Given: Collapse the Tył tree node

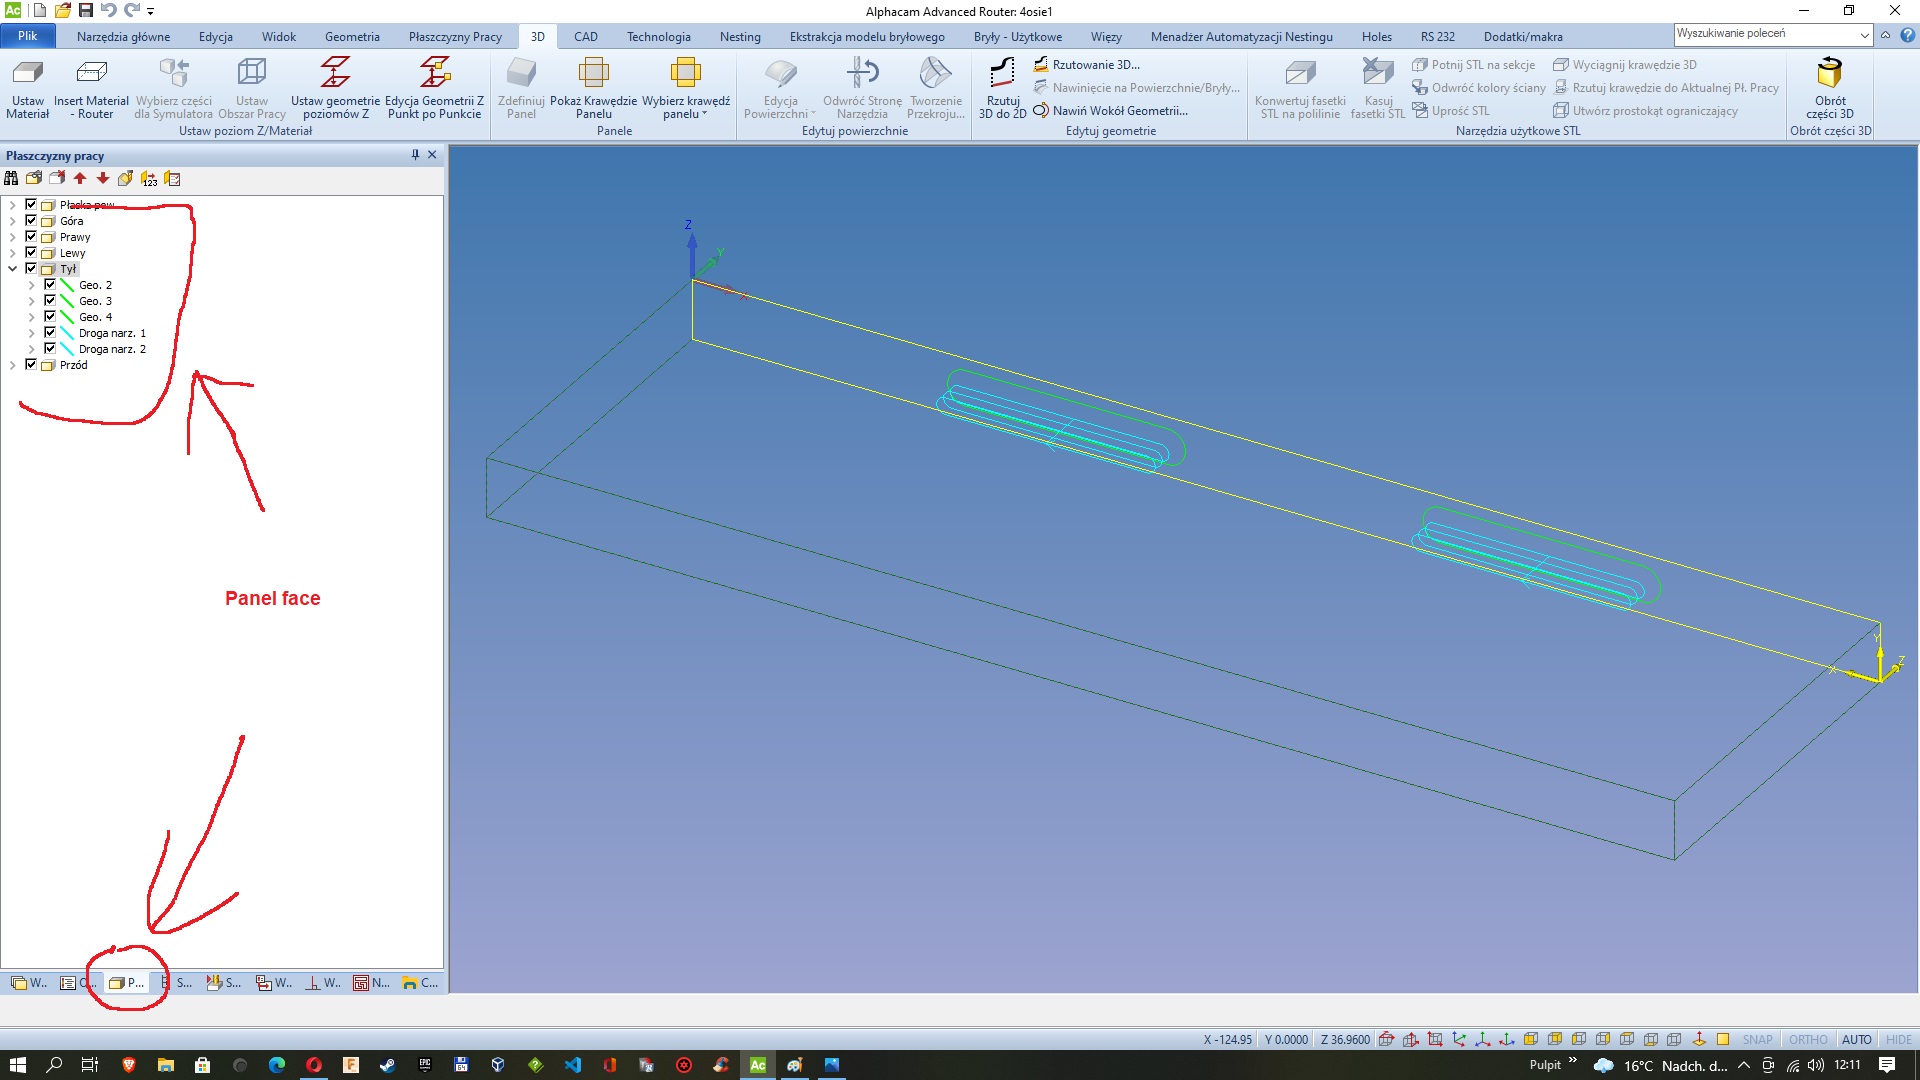Looking at the screenshot, I should [x=12, y=269].
